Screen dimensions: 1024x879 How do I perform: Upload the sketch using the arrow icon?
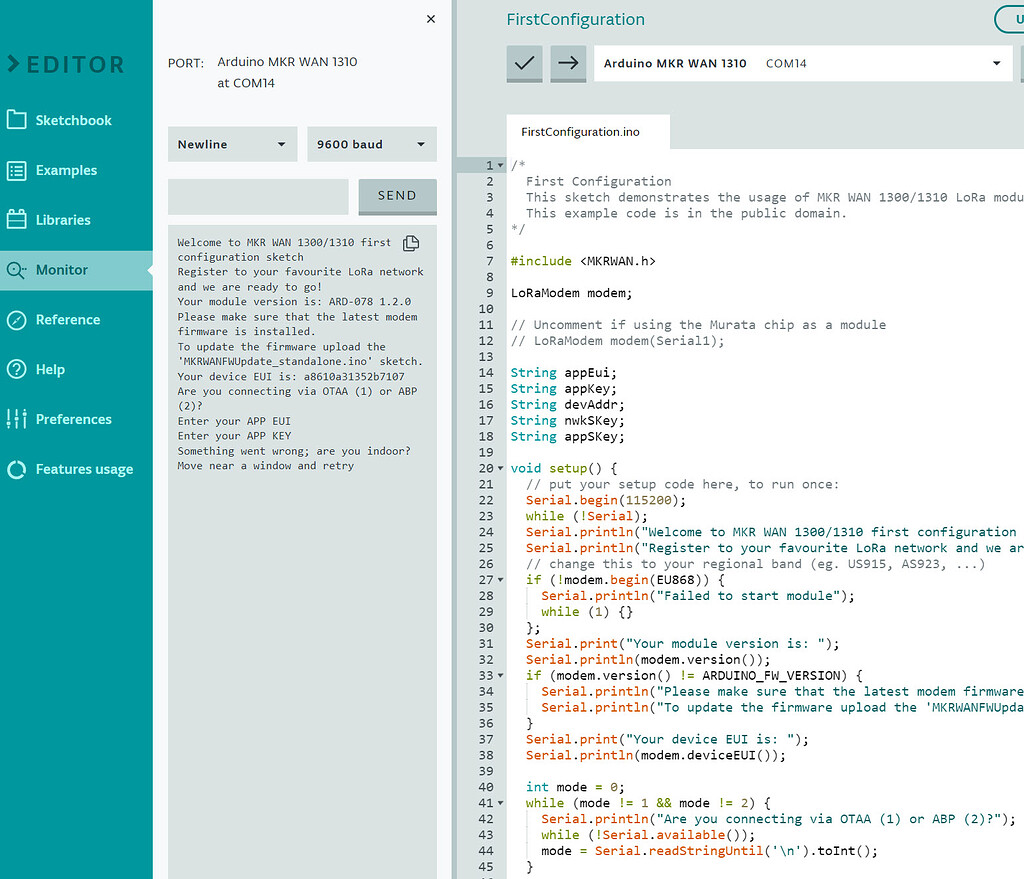tap(568, 63)
